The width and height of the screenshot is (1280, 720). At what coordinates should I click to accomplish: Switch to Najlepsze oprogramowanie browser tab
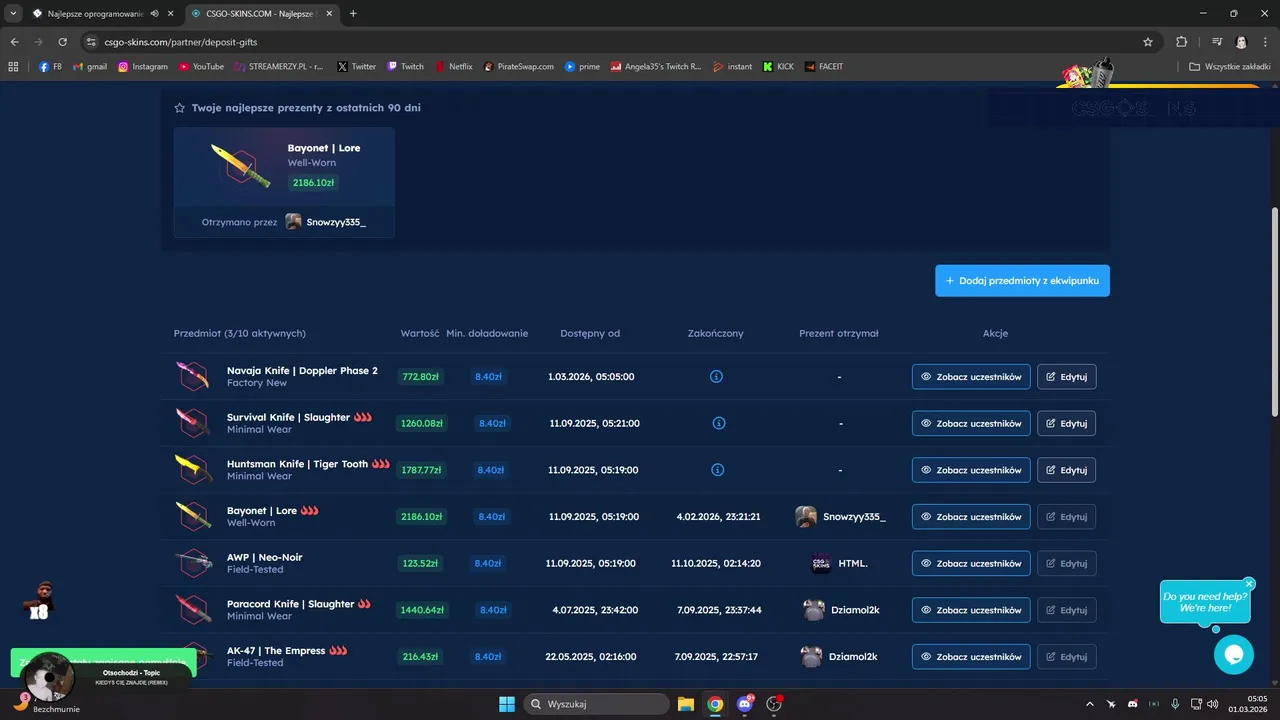[x=94, y=14]
